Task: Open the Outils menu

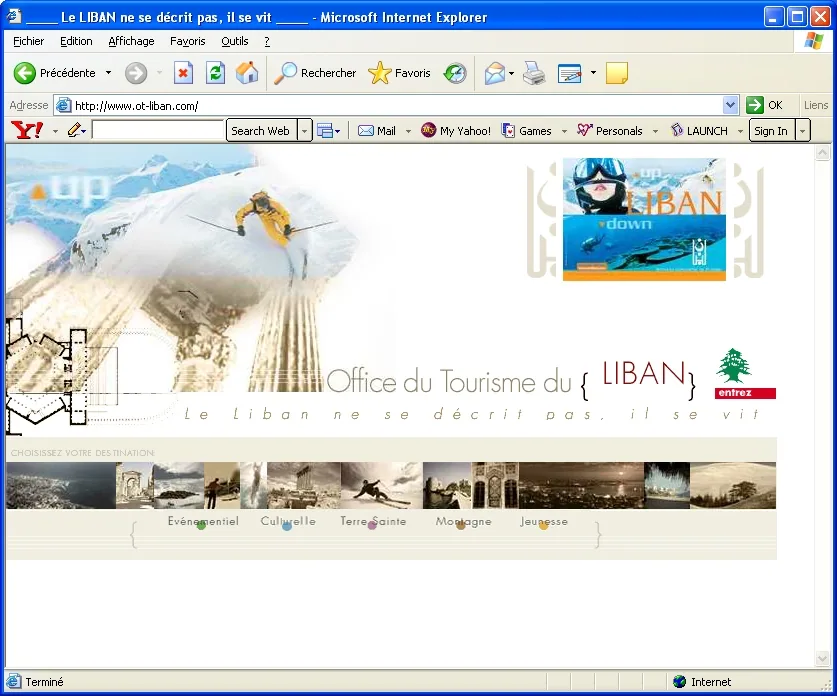Action: click(x=235, y=41)
